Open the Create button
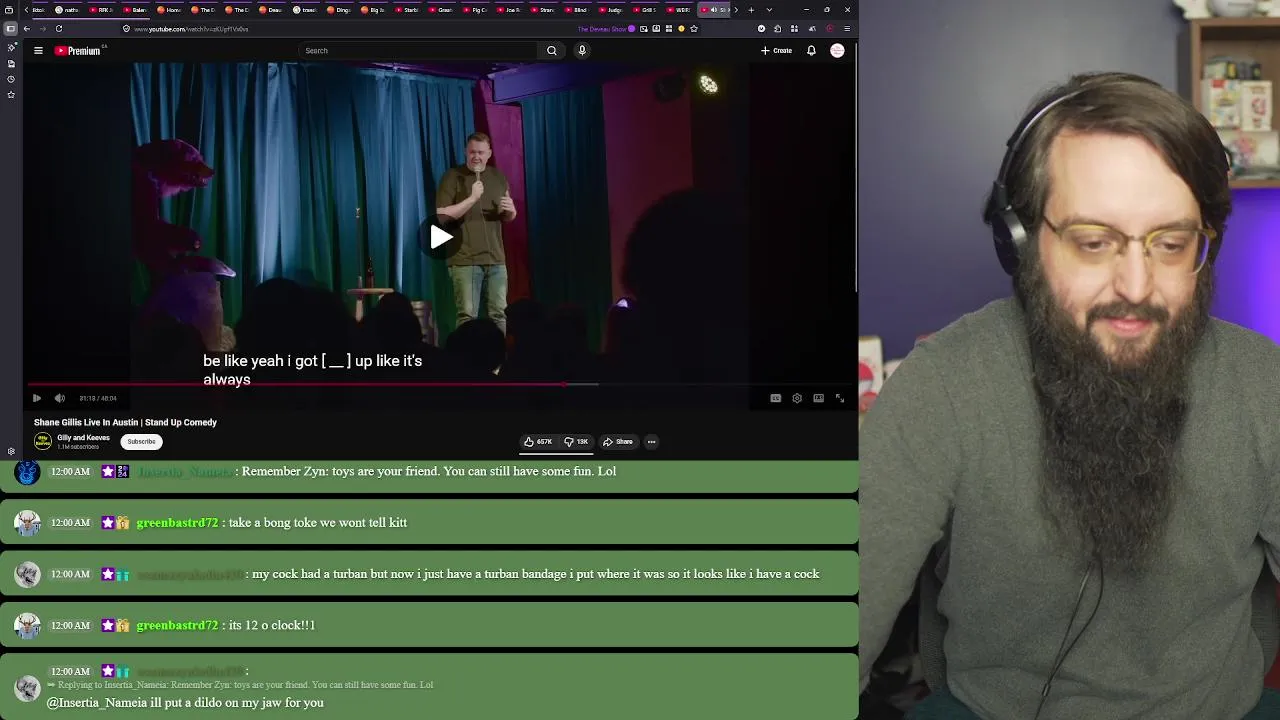The image size is (1280, 720). click(776, 50)
